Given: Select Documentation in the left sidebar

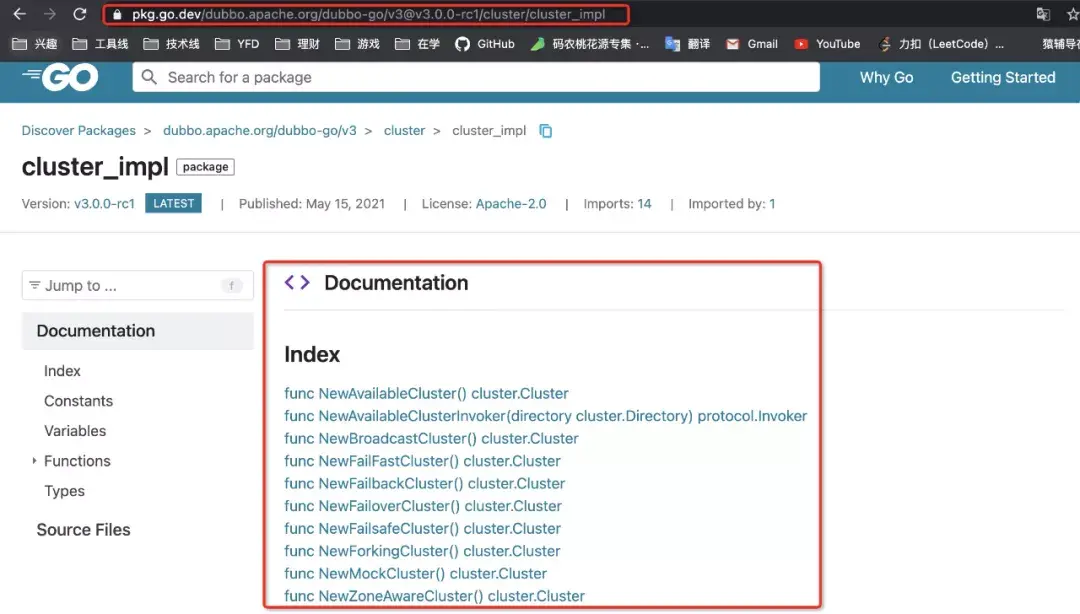Looking at the screenshot, I should [x=138, y=331].
